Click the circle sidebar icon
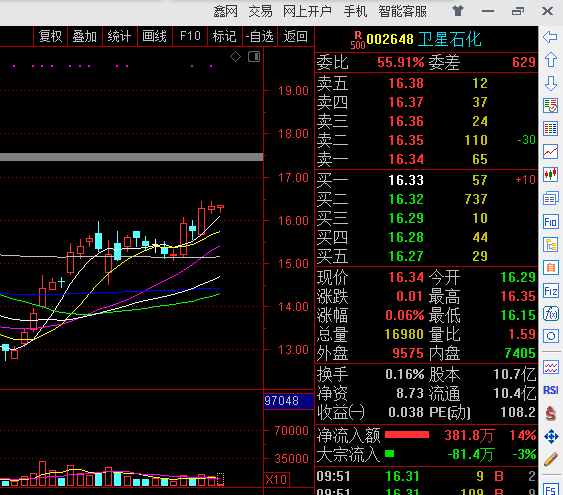Viewport: 563px width, 495px height. pyautogui.click(x=550, y=336)
